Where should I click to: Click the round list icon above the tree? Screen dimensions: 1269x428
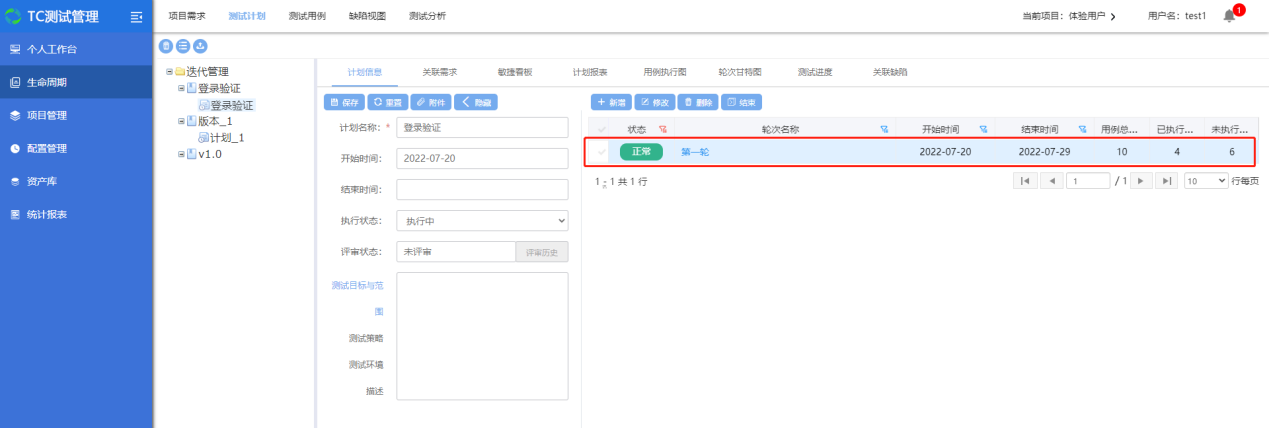[183, 46]
